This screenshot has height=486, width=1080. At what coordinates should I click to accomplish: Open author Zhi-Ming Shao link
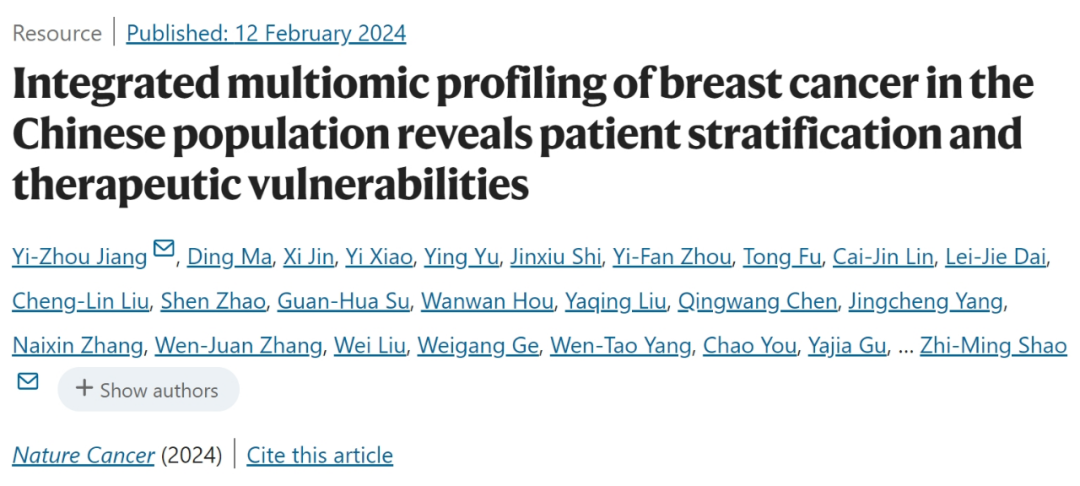click(994, 346)
